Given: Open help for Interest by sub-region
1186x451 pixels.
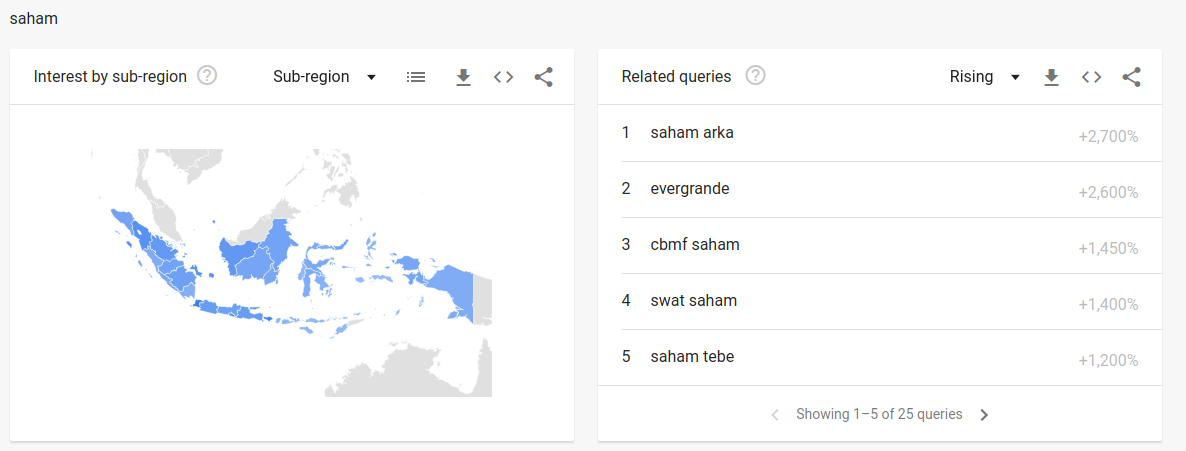Looking at the screenshot, I should pyautogui.click(x=207, y=76).
